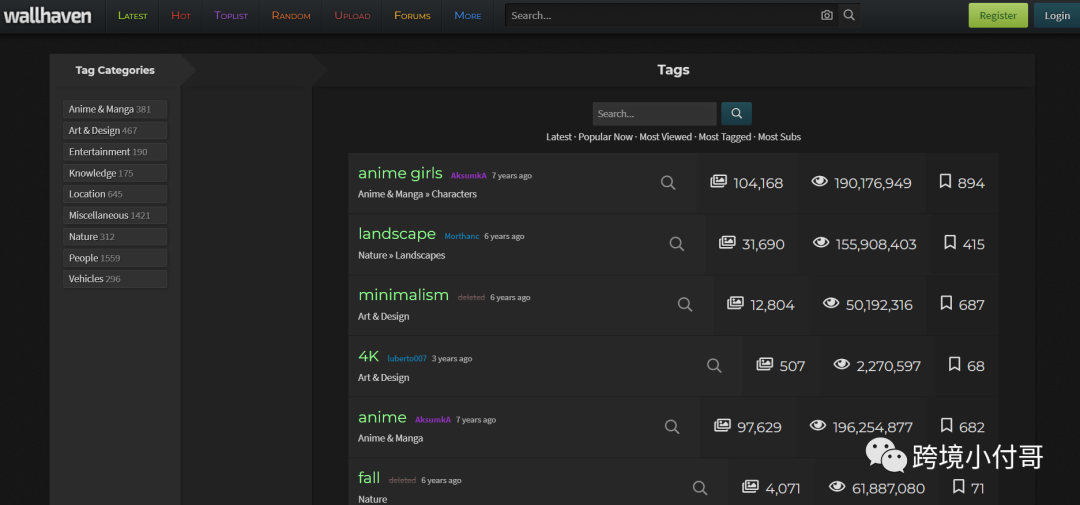Open Anime & Manga » Characters category link
The image size is (1080, 505).
click(417, 194)
